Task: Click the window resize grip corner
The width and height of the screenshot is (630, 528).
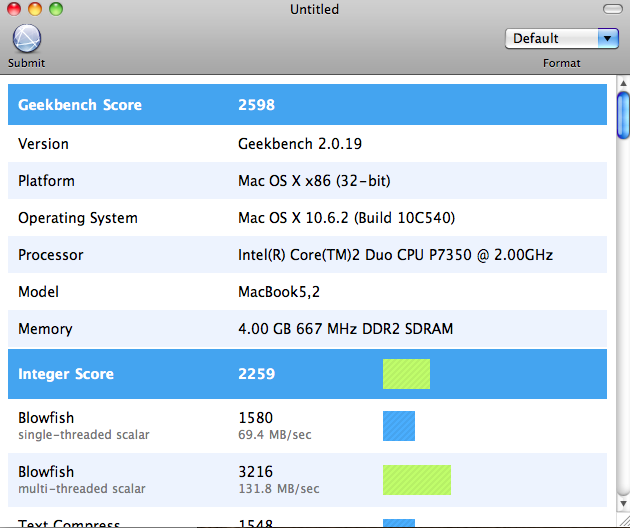Action: [x=623, y=522]
